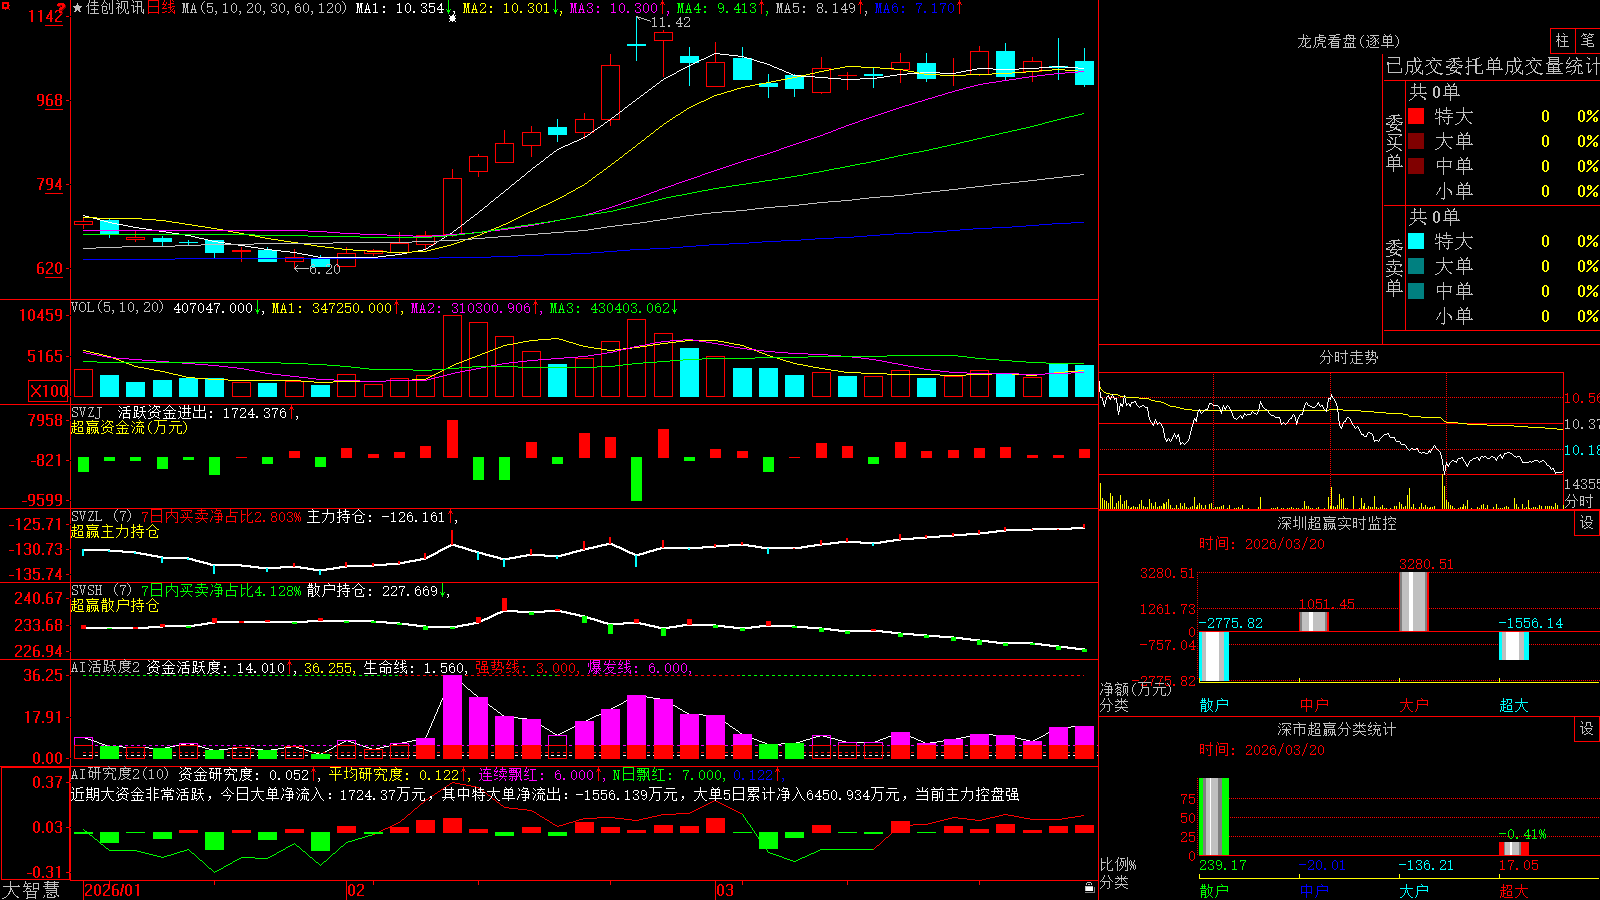Open 设 settings for 深市超赢分类统计
The image size is (1600, 900).
(1587, 729)
